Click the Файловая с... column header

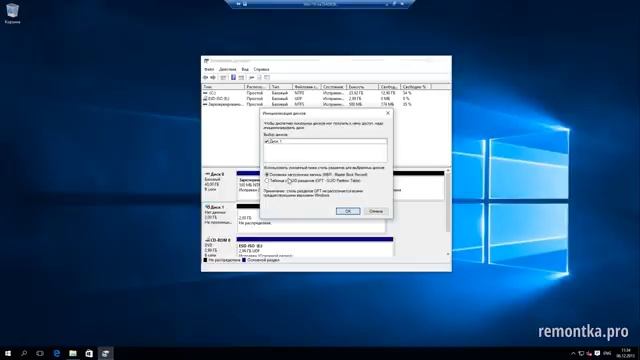(306, 87)
